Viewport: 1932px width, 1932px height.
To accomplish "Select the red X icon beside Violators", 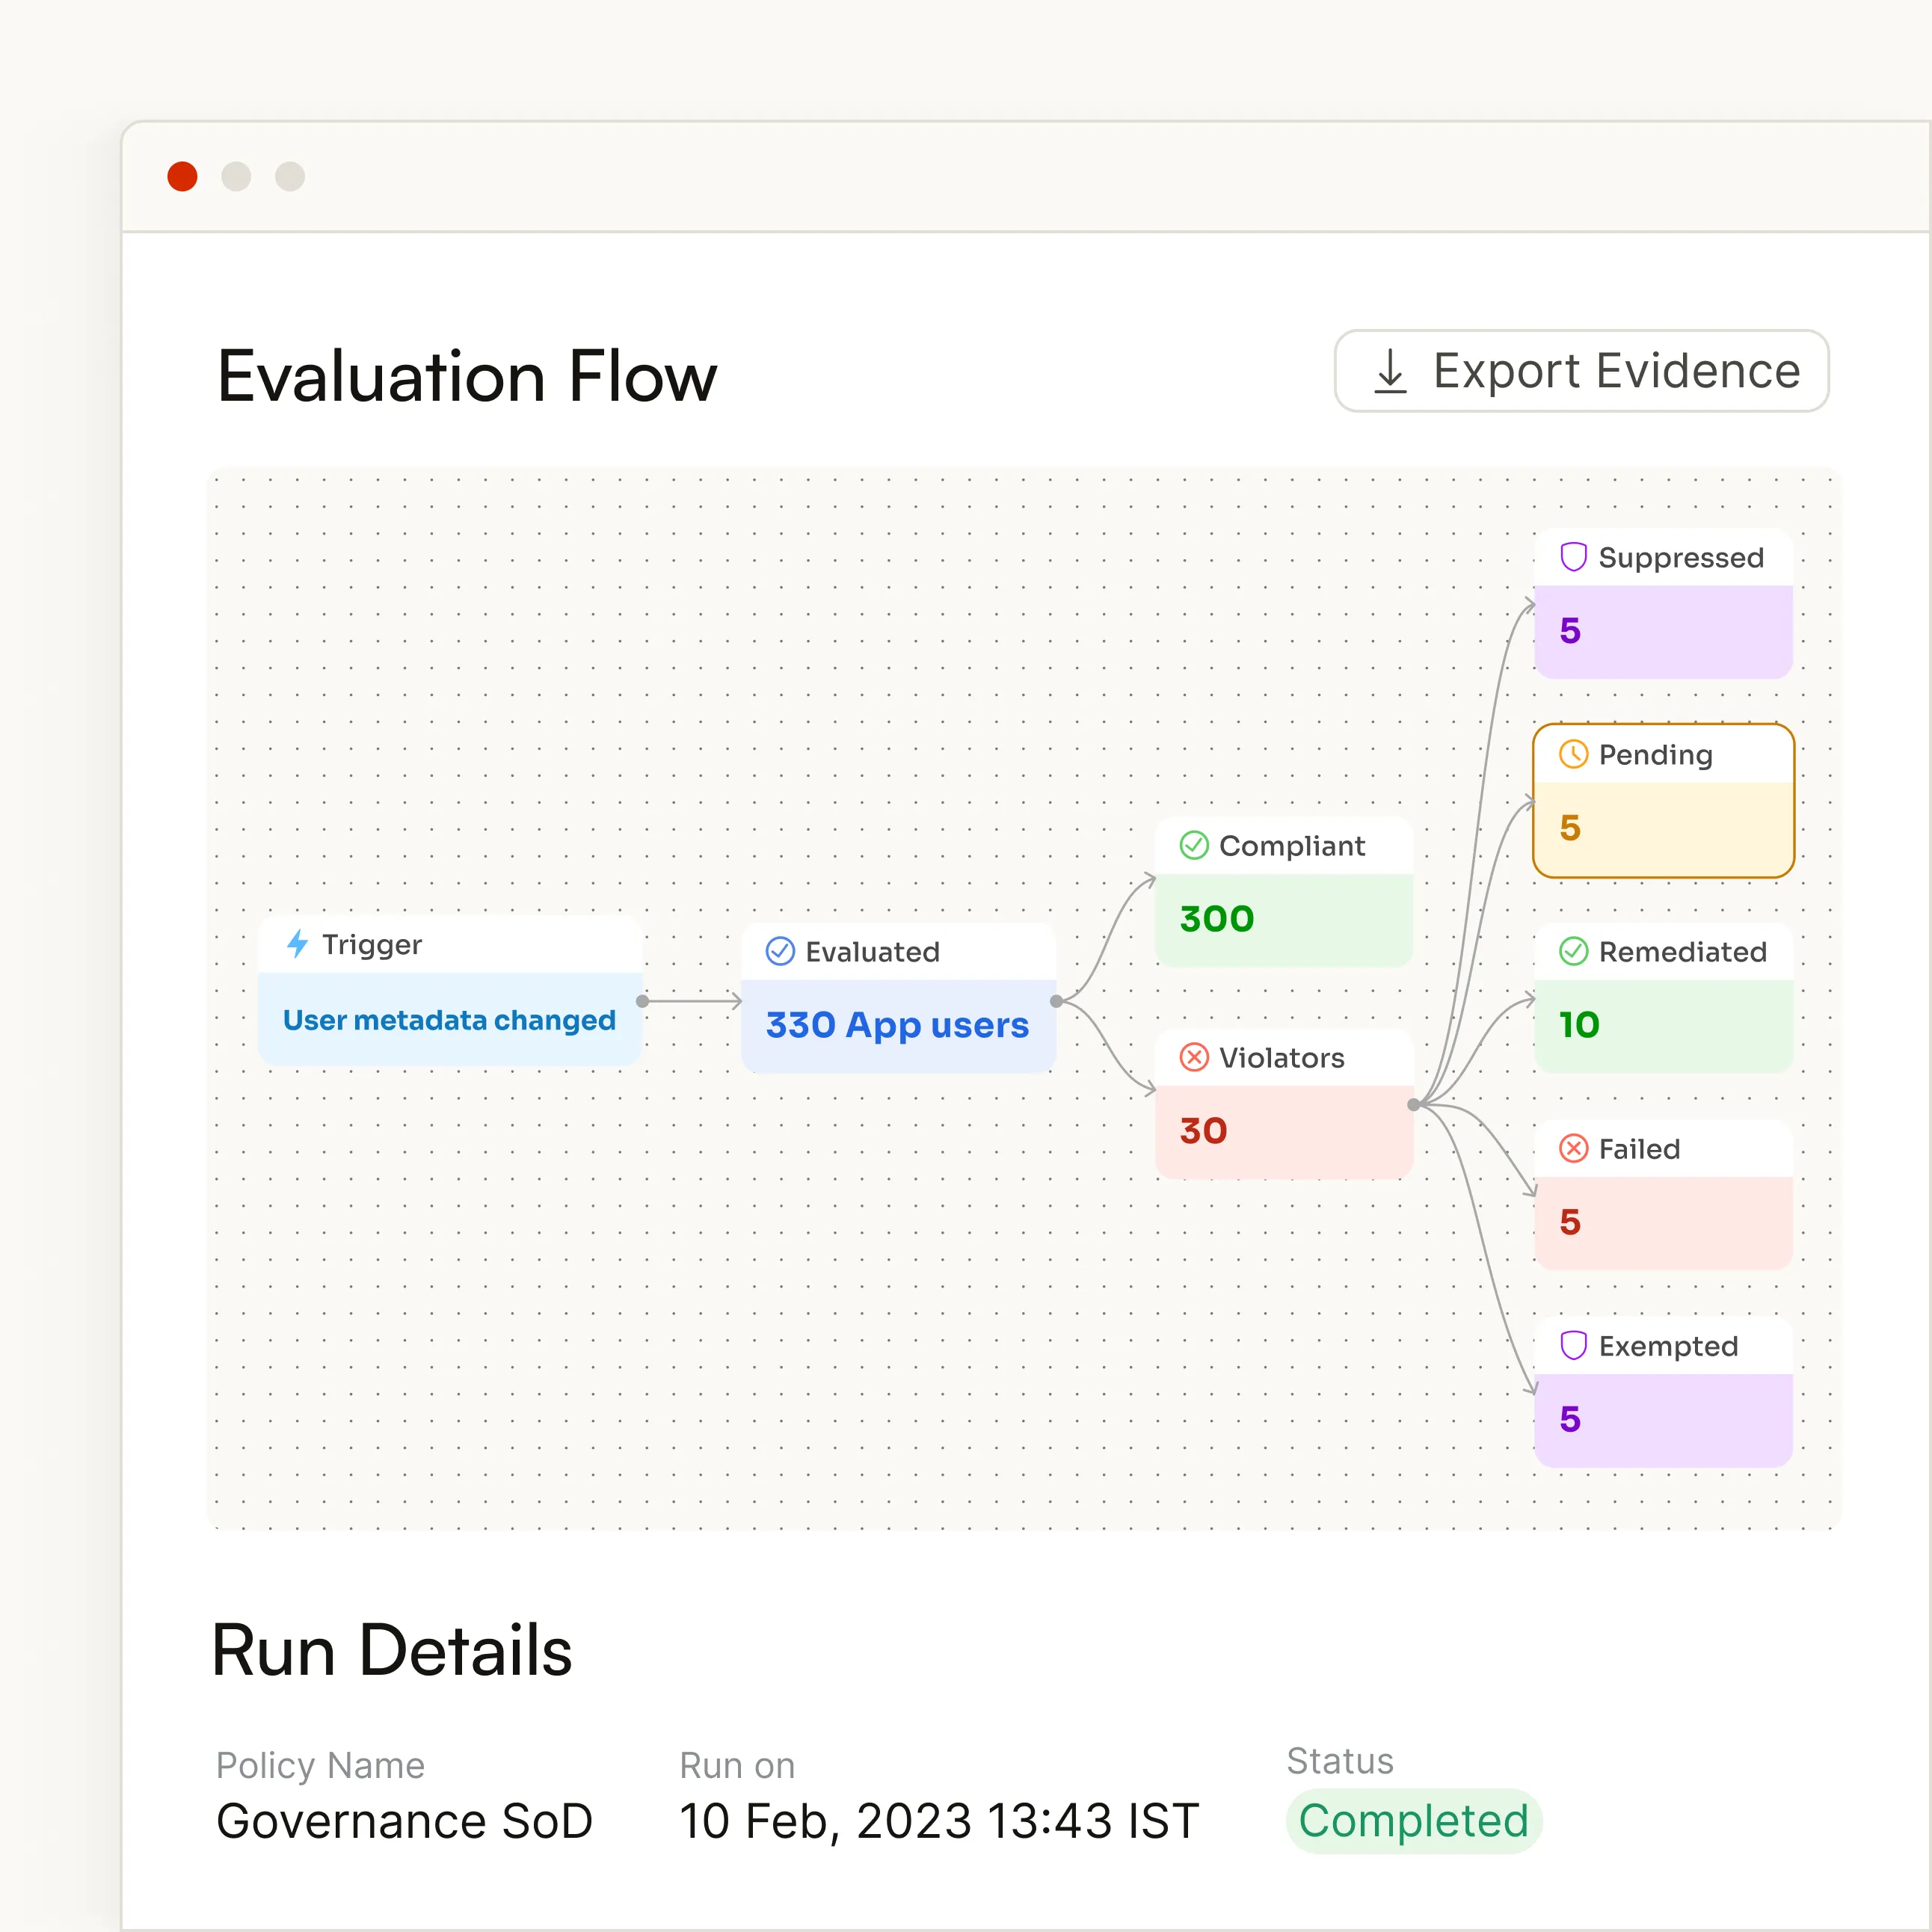I will [1195, 1058].
